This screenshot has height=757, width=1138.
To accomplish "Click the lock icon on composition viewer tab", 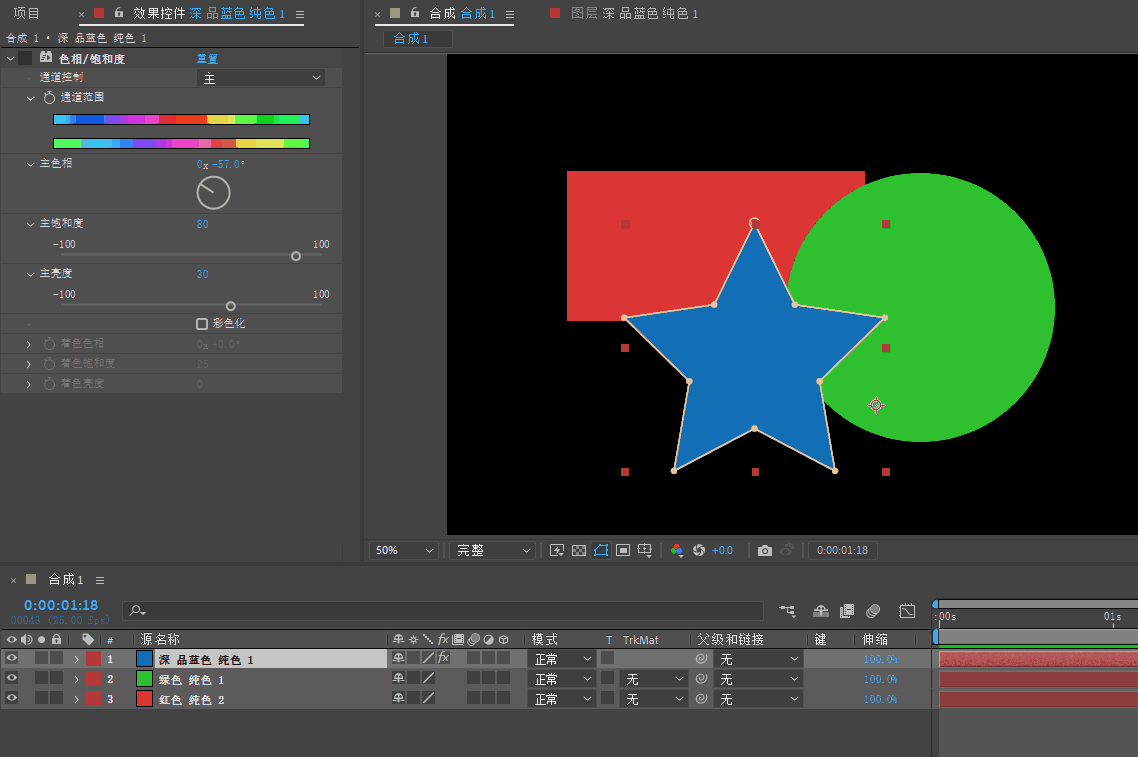I will [415, 12].
